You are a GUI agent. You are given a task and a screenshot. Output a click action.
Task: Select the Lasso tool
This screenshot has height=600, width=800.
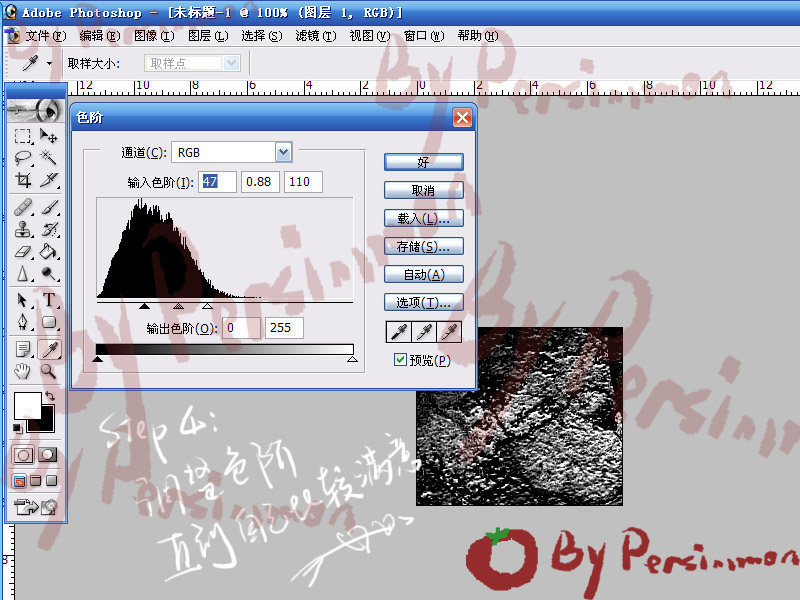[22, 158]
